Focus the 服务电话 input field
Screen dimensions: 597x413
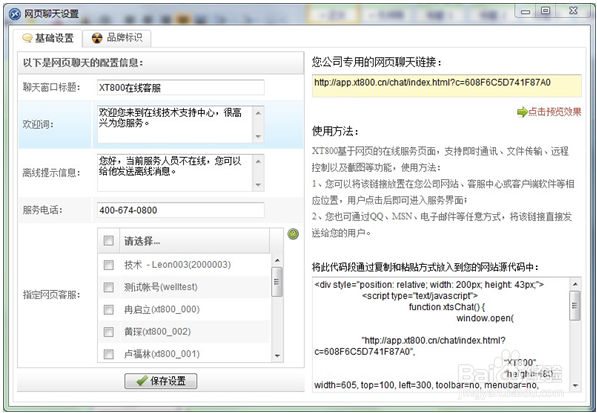180,210
